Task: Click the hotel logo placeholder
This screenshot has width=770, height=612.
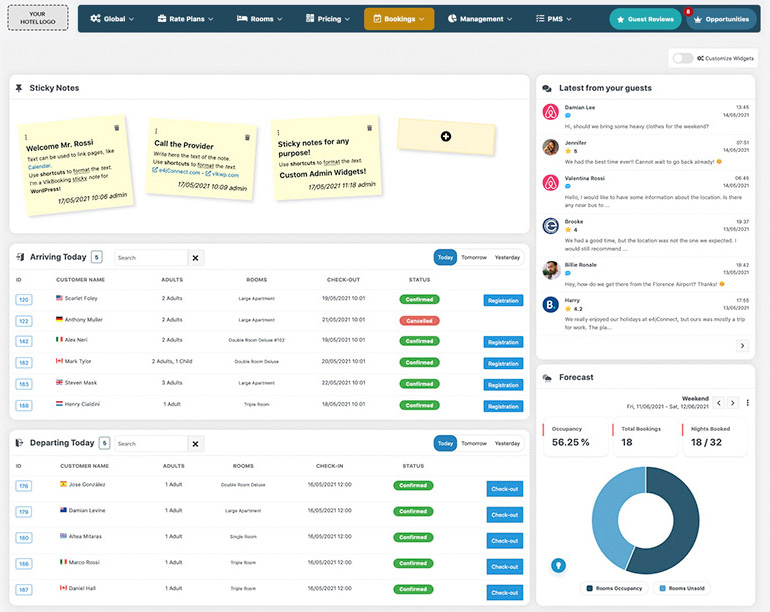Action: 38,18
